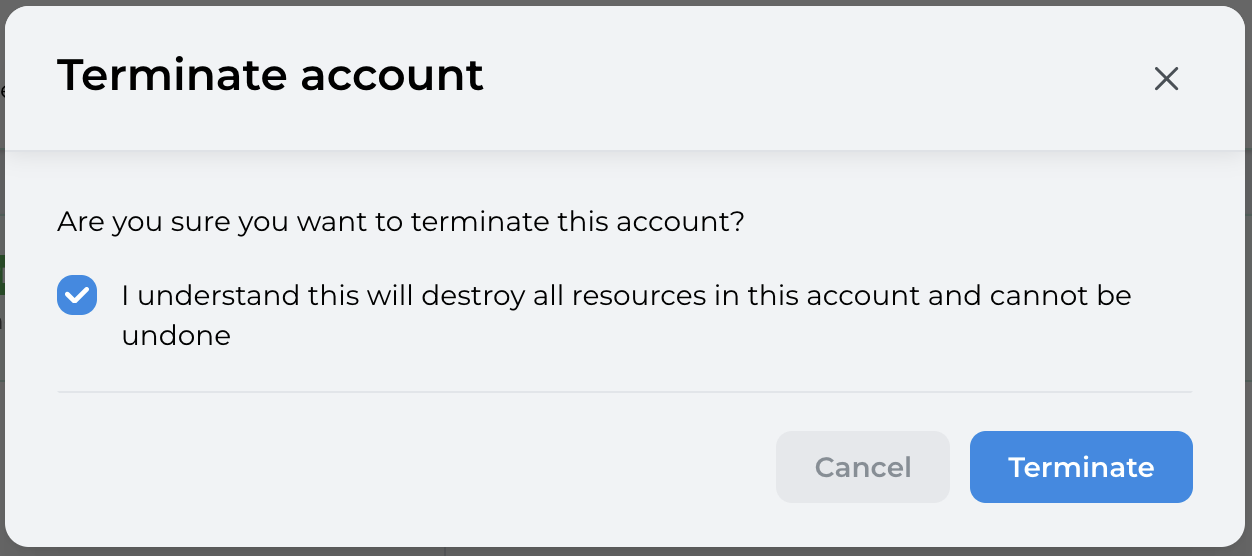The image size is (1252, 556).
Task: Close the Terminate account dialog with X
Action: (1166, 79)
